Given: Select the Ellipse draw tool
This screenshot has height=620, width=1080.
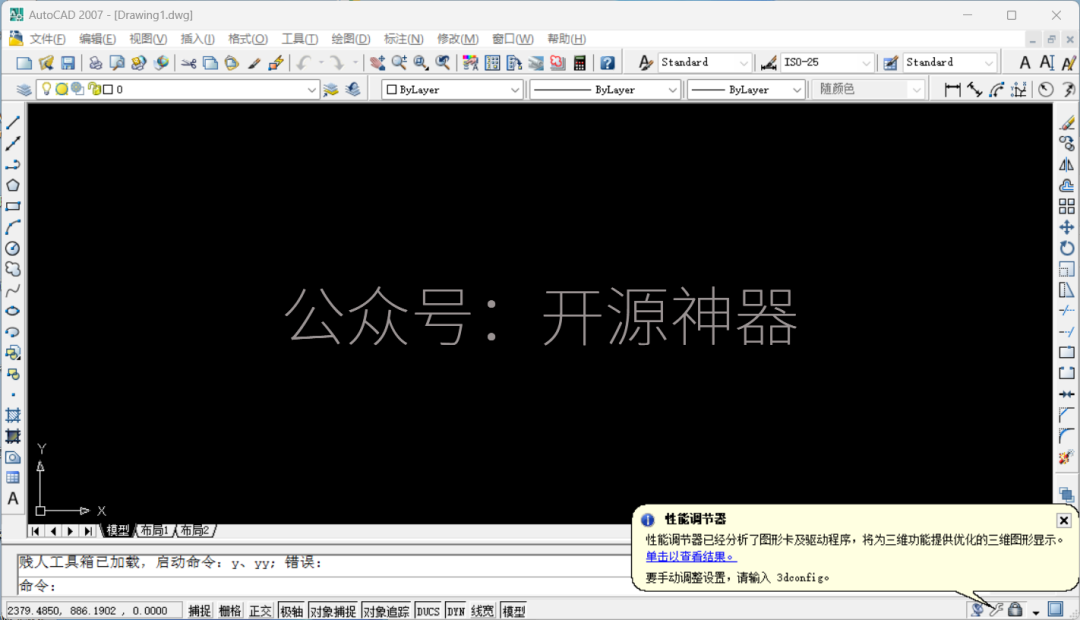Looking at the screenshot, I should 13,311.
